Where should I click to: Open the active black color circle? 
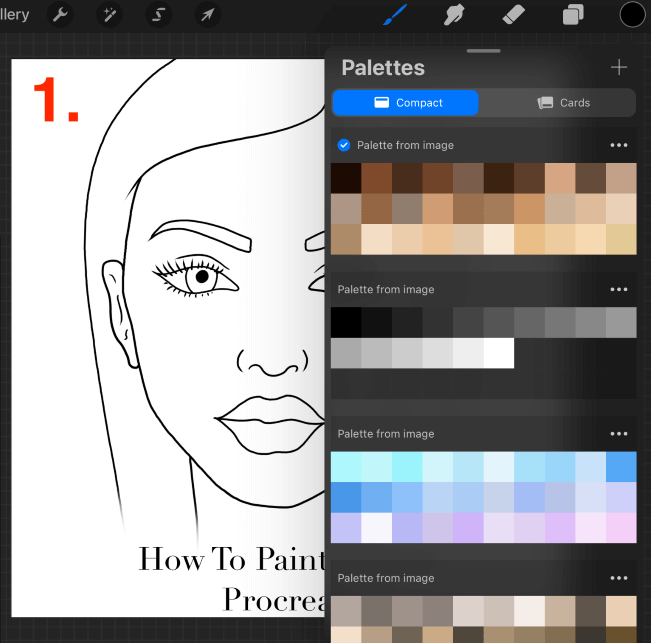632,15
